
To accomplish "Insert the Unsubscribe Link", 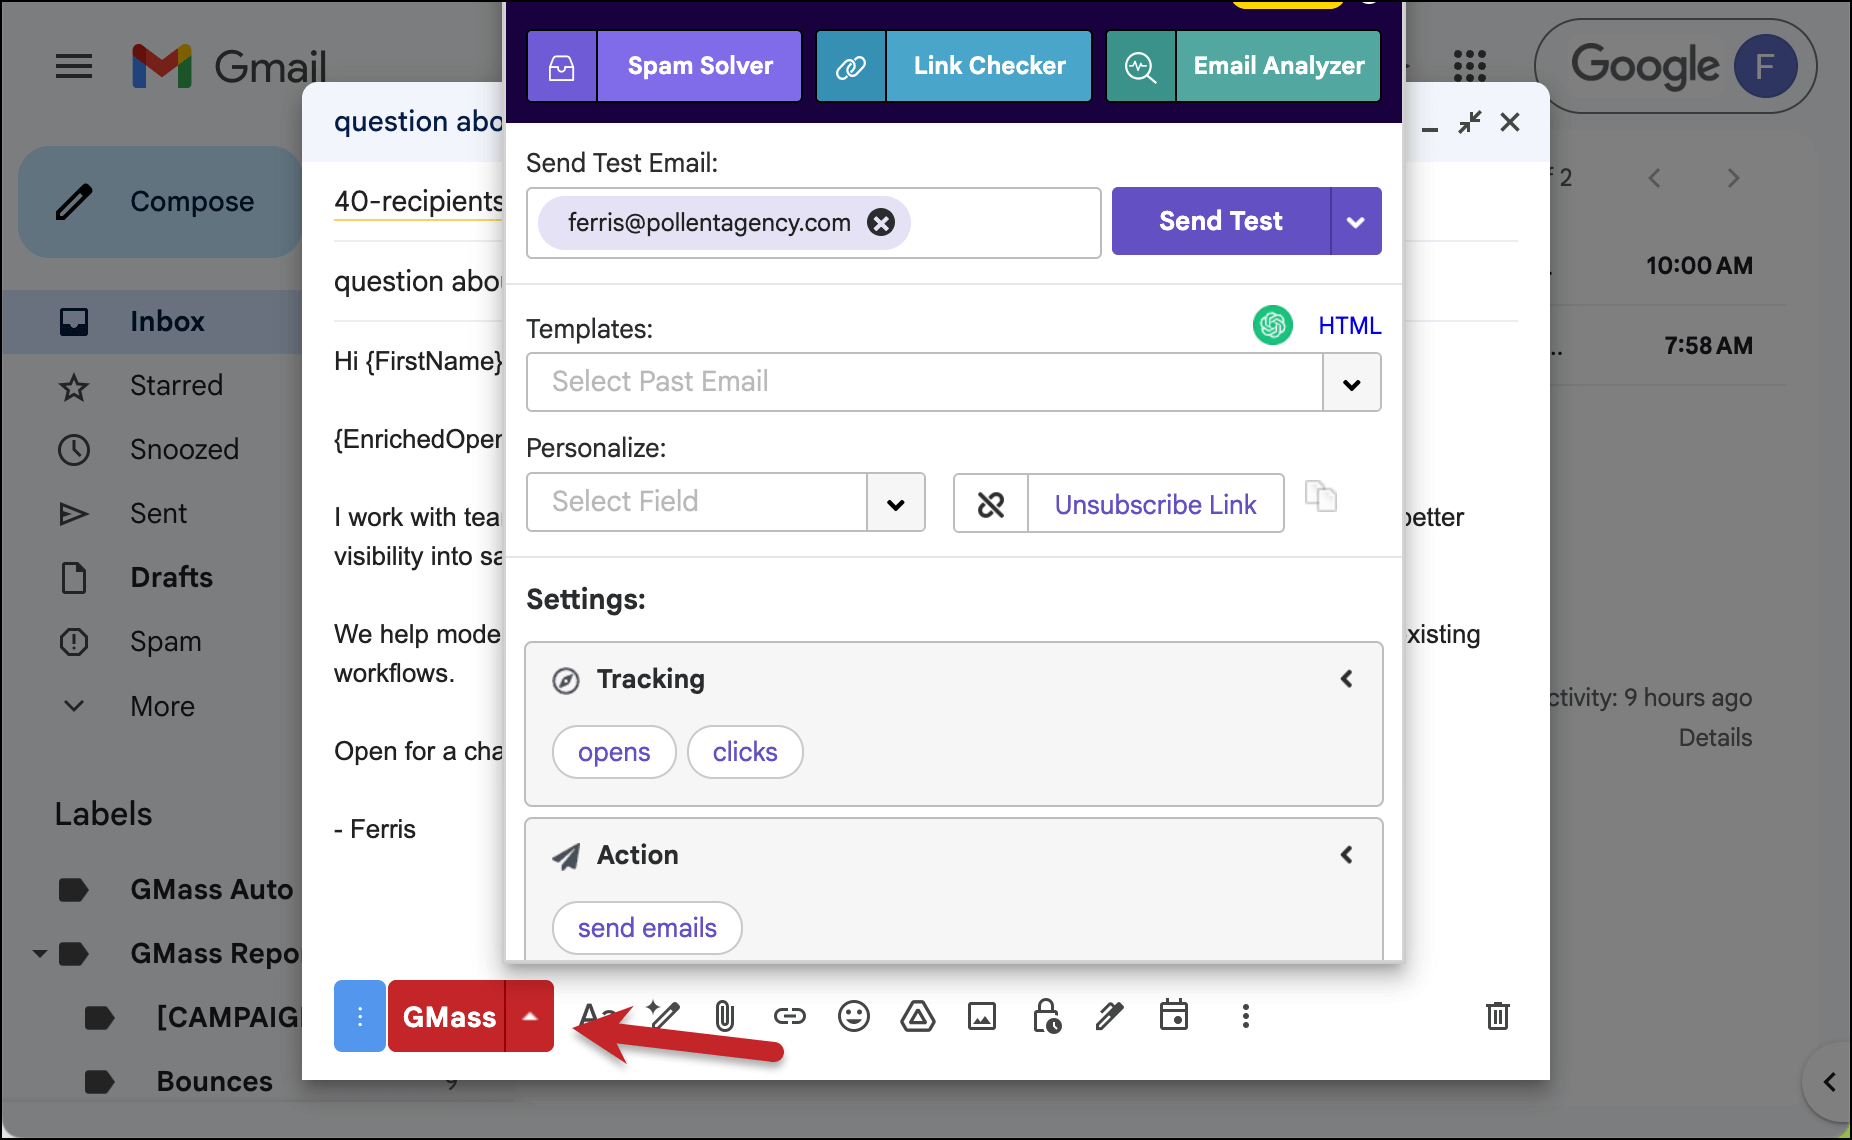I will (1155, 504).
